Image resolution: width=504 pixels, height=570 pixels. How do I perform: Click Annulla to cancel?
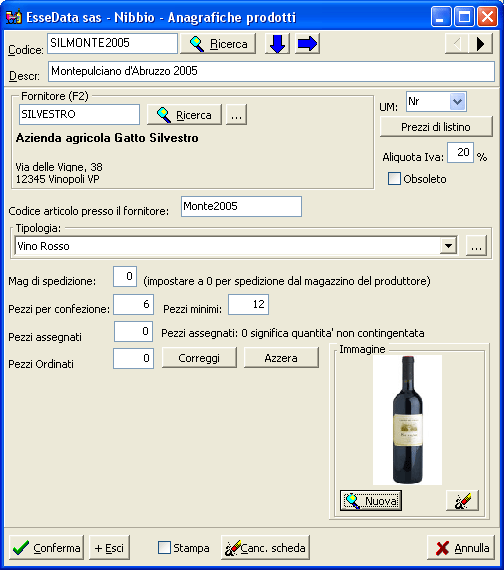click(x=461, y=547)
